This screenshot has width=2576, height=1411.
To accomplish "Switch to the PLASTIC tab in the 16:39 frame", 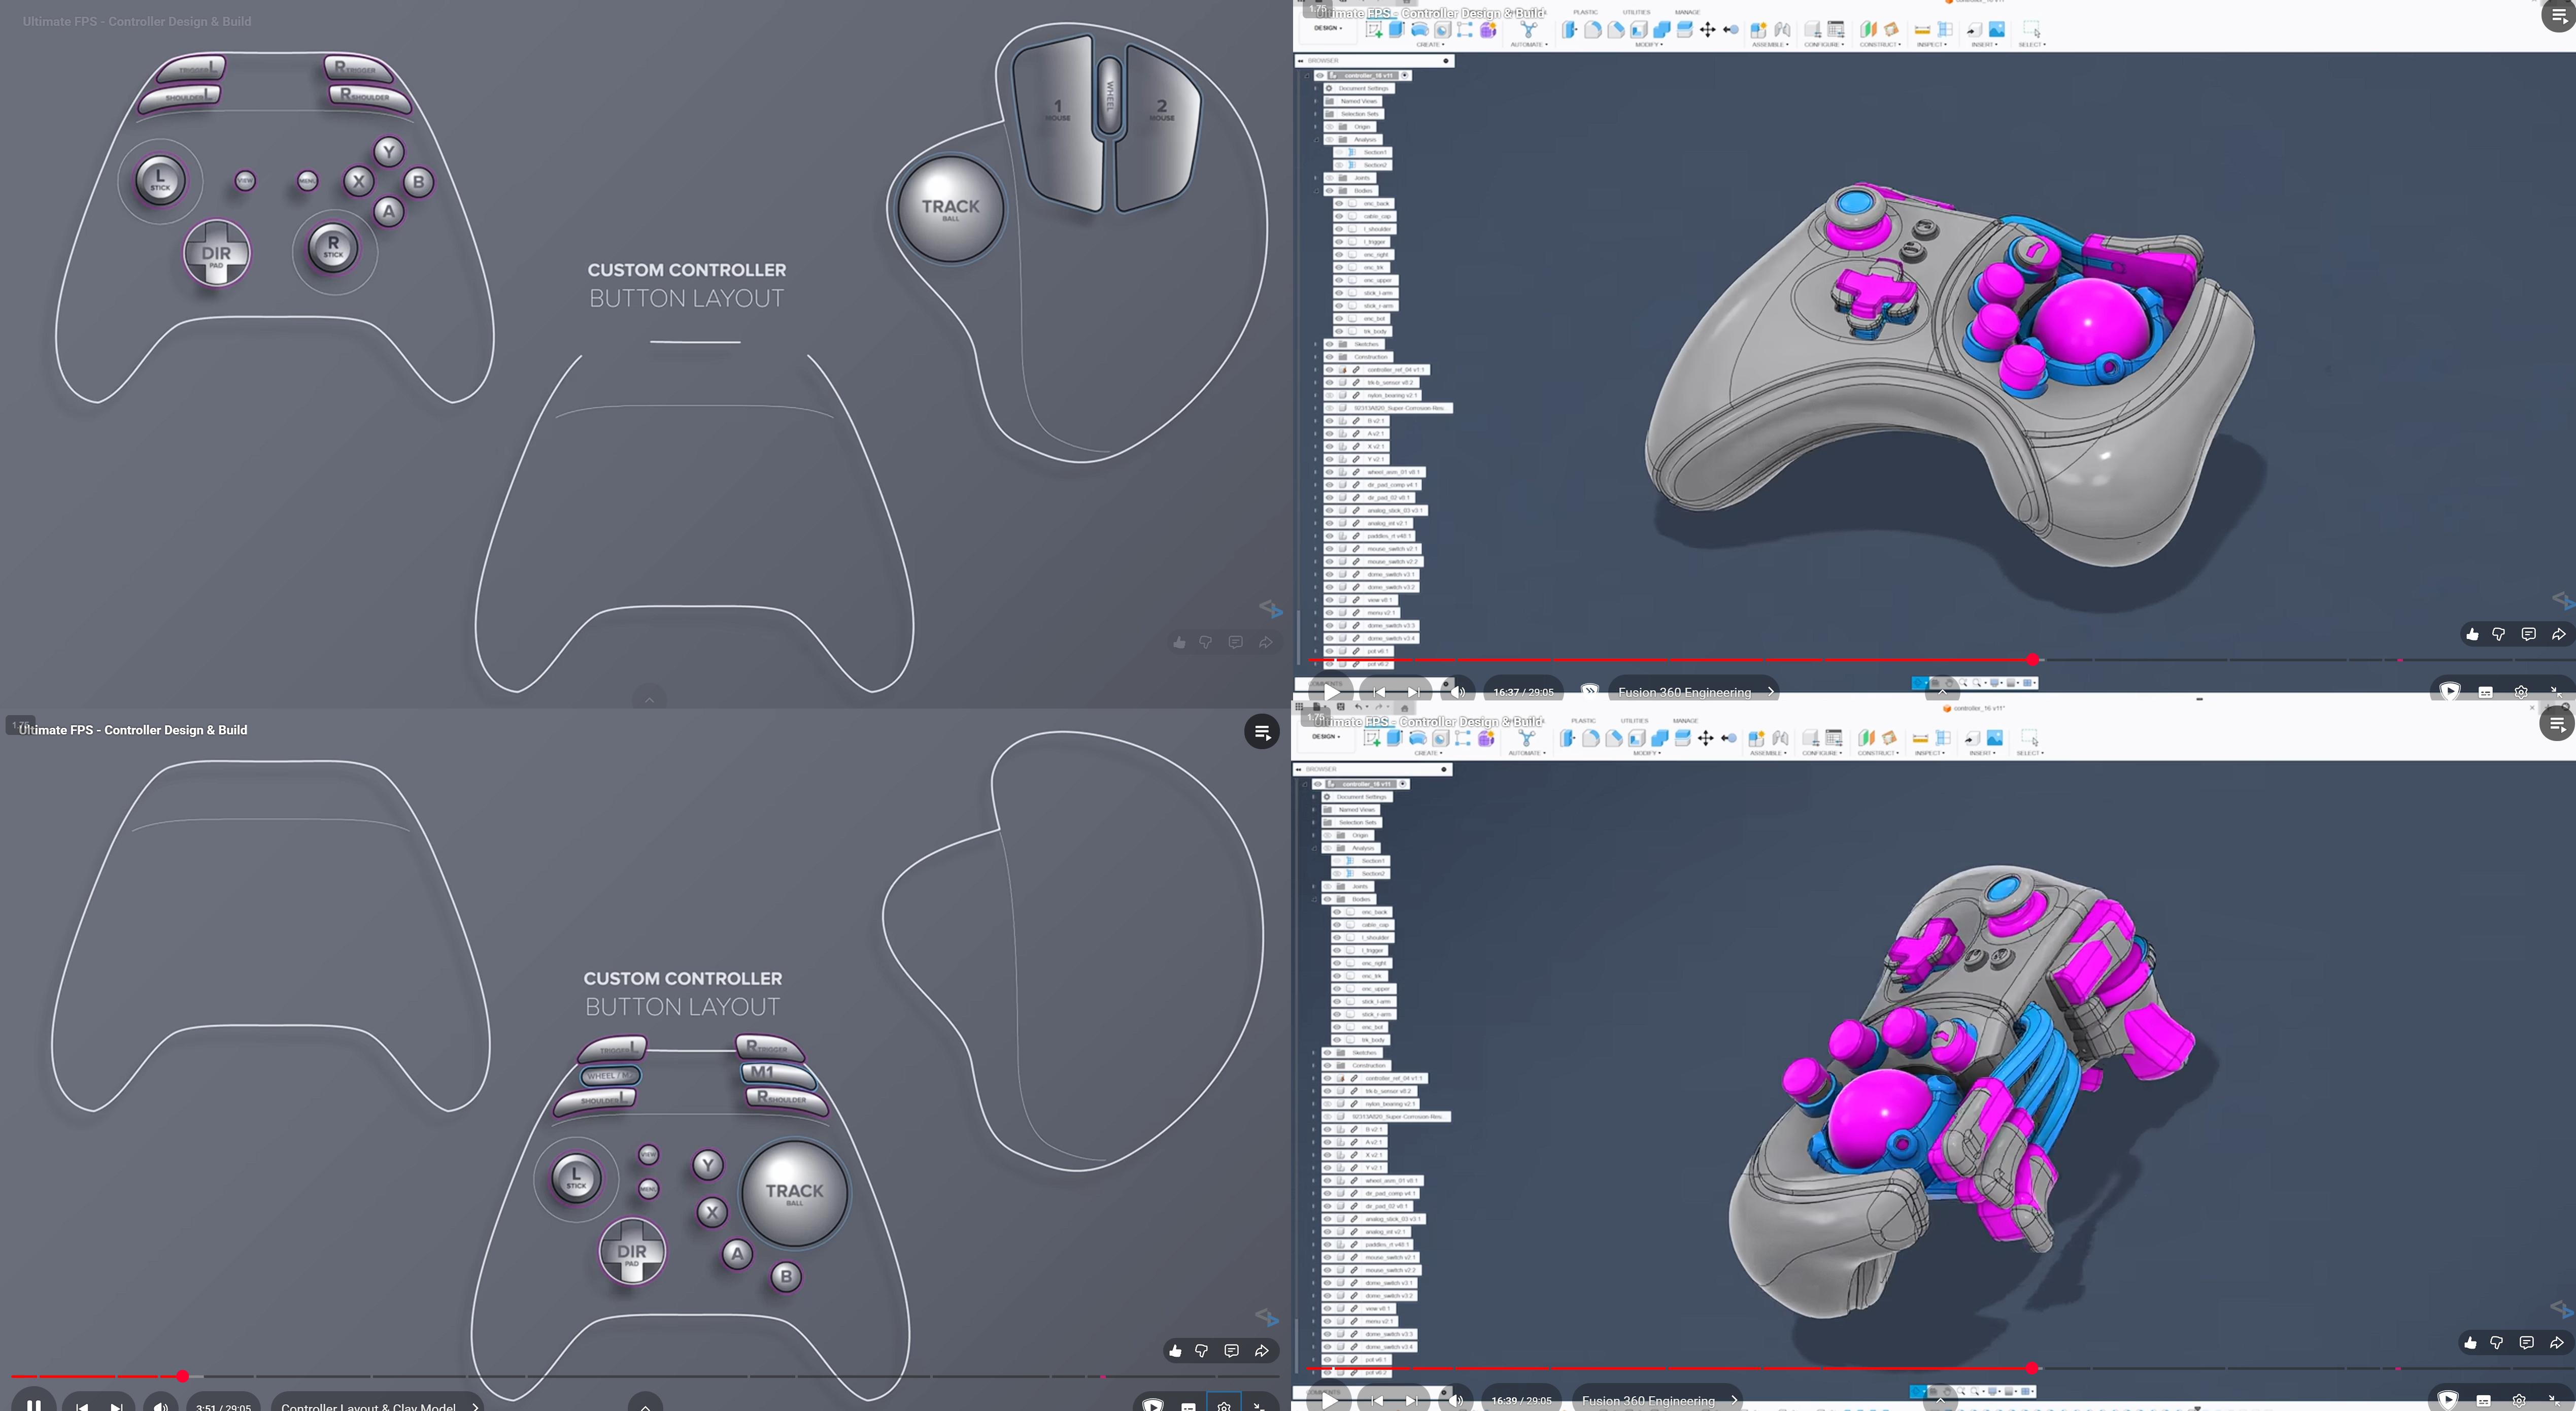I will click(x=1583, y=720).
